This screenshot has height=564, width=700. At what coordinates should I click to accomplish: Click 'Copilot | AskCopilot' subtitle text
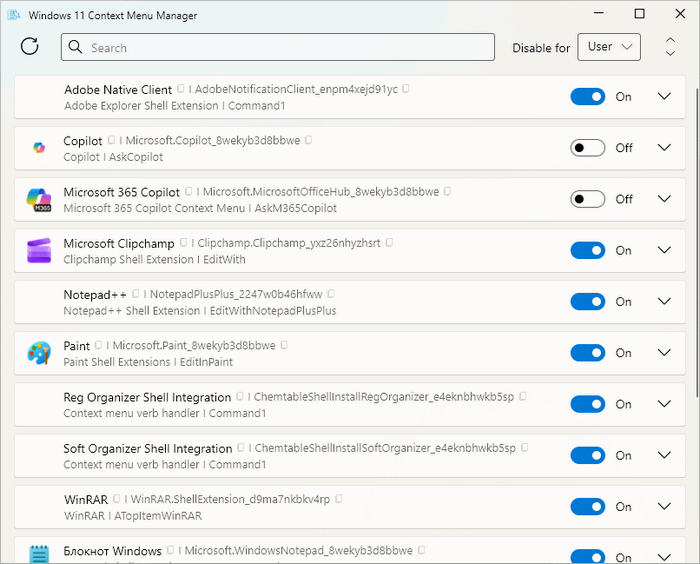pyautogui.click(x=113, y=157)
